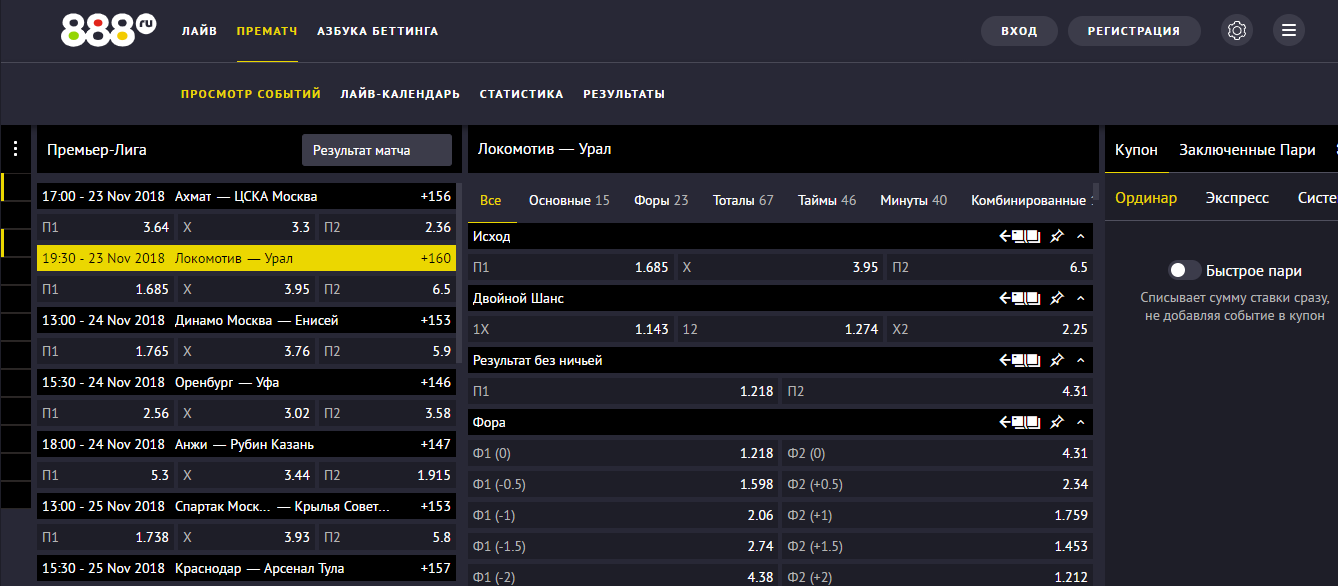Screen dimensions: 1338x586
Task: Open the hamburger menu in header
Action: click(1289, 31)
